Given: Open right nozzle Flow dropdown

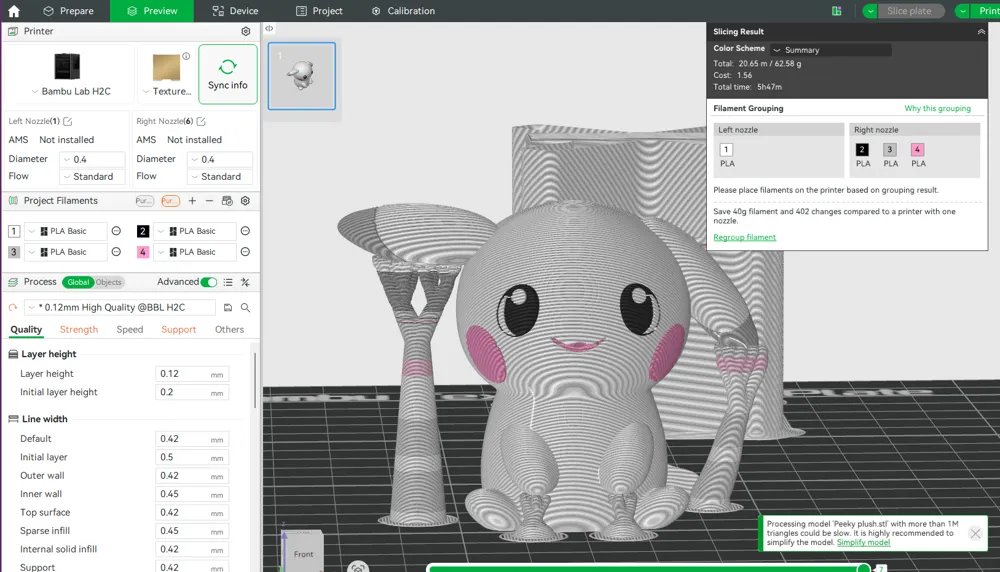Looking at the screenshot, I should coord(221,177).
